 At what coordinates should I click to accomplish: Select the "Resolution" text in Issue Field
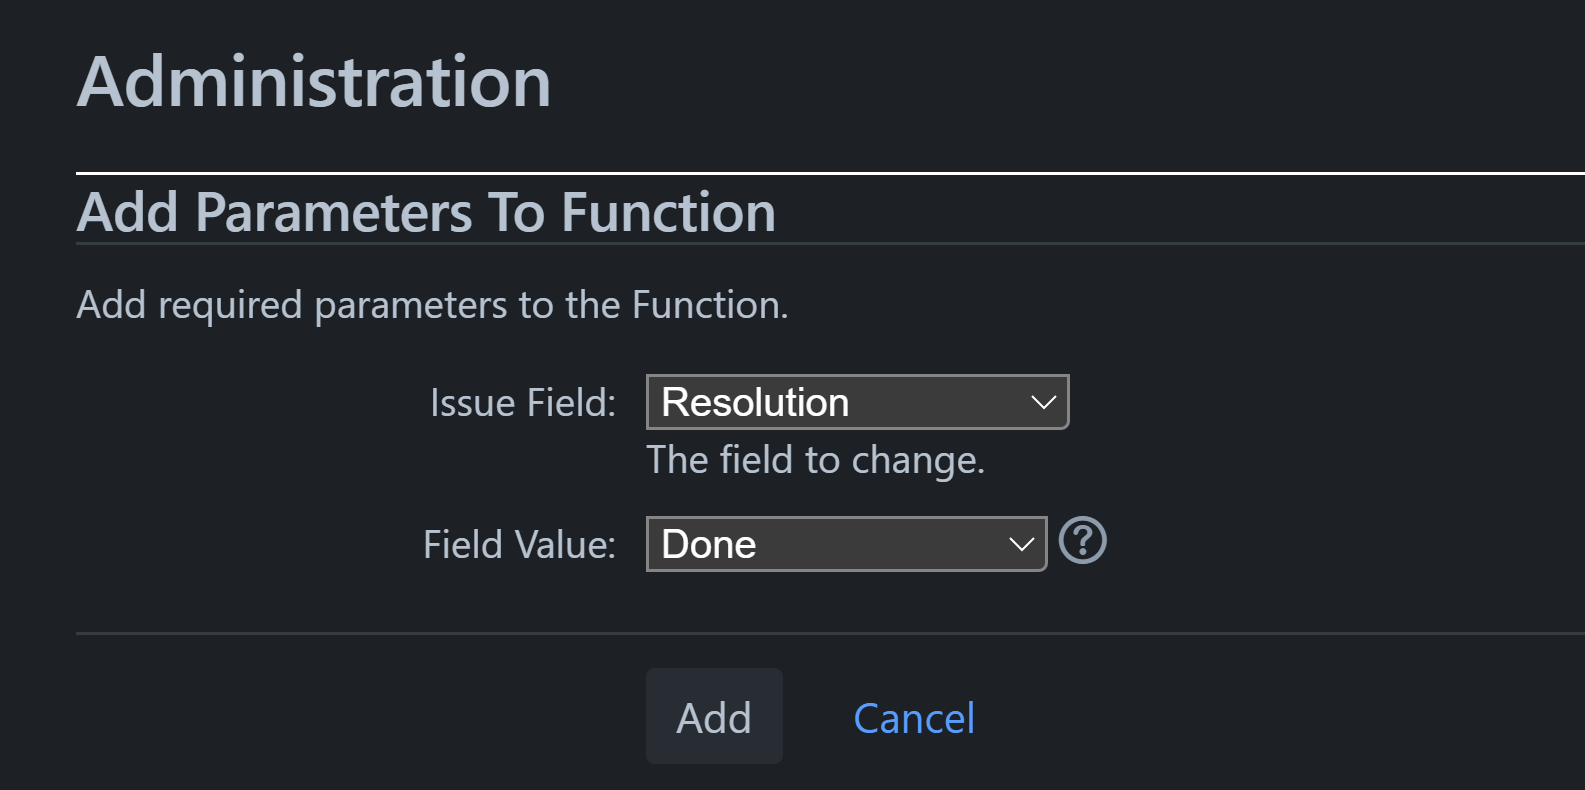pyautogui.click(x=755, y=402)
